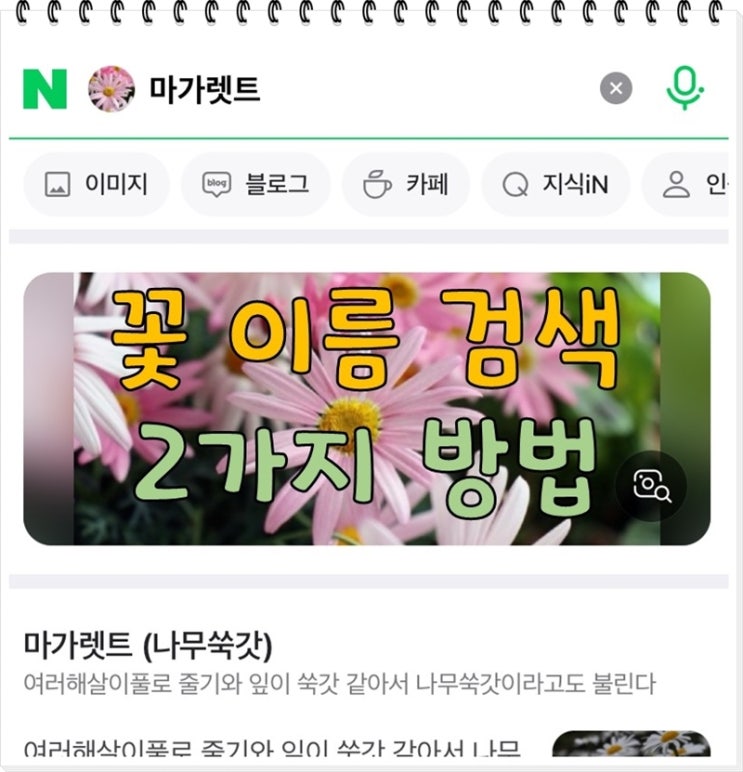743x772 pixels.
Task: Open the large pink daisy banner image
Action: coord(367,409)
